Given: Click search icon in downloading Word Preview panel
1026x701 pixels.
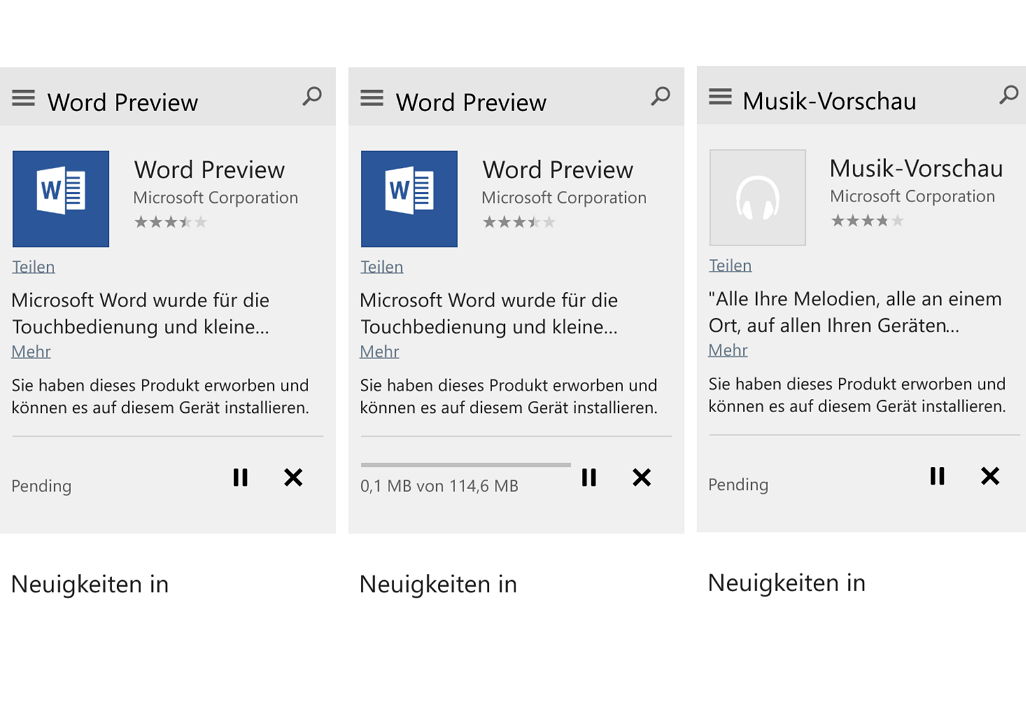Looking at the screenshot, I should tap(660, 97).
